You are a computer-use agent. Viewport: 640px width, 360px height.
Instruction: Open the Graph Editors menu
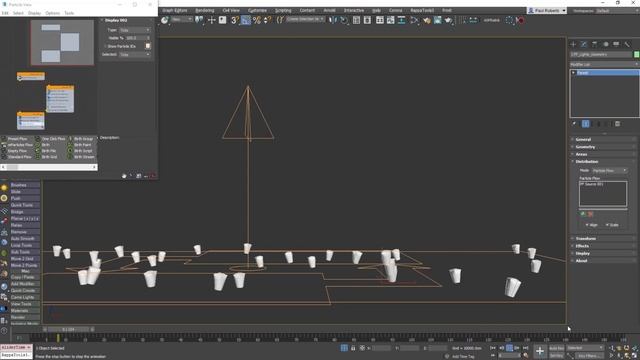point(175,11)
